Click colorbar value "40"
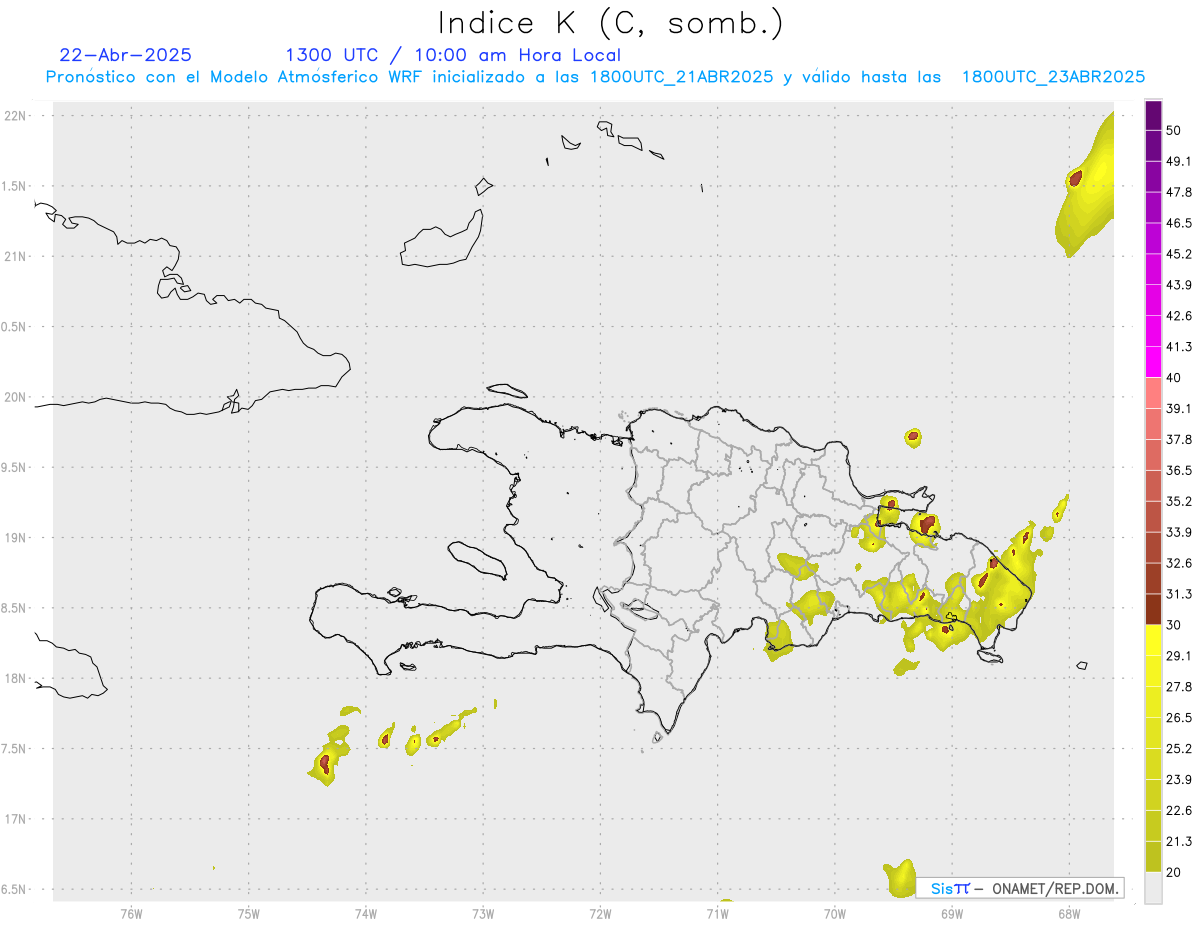Screen dimensions: 1200x927 pos(1174,378)
